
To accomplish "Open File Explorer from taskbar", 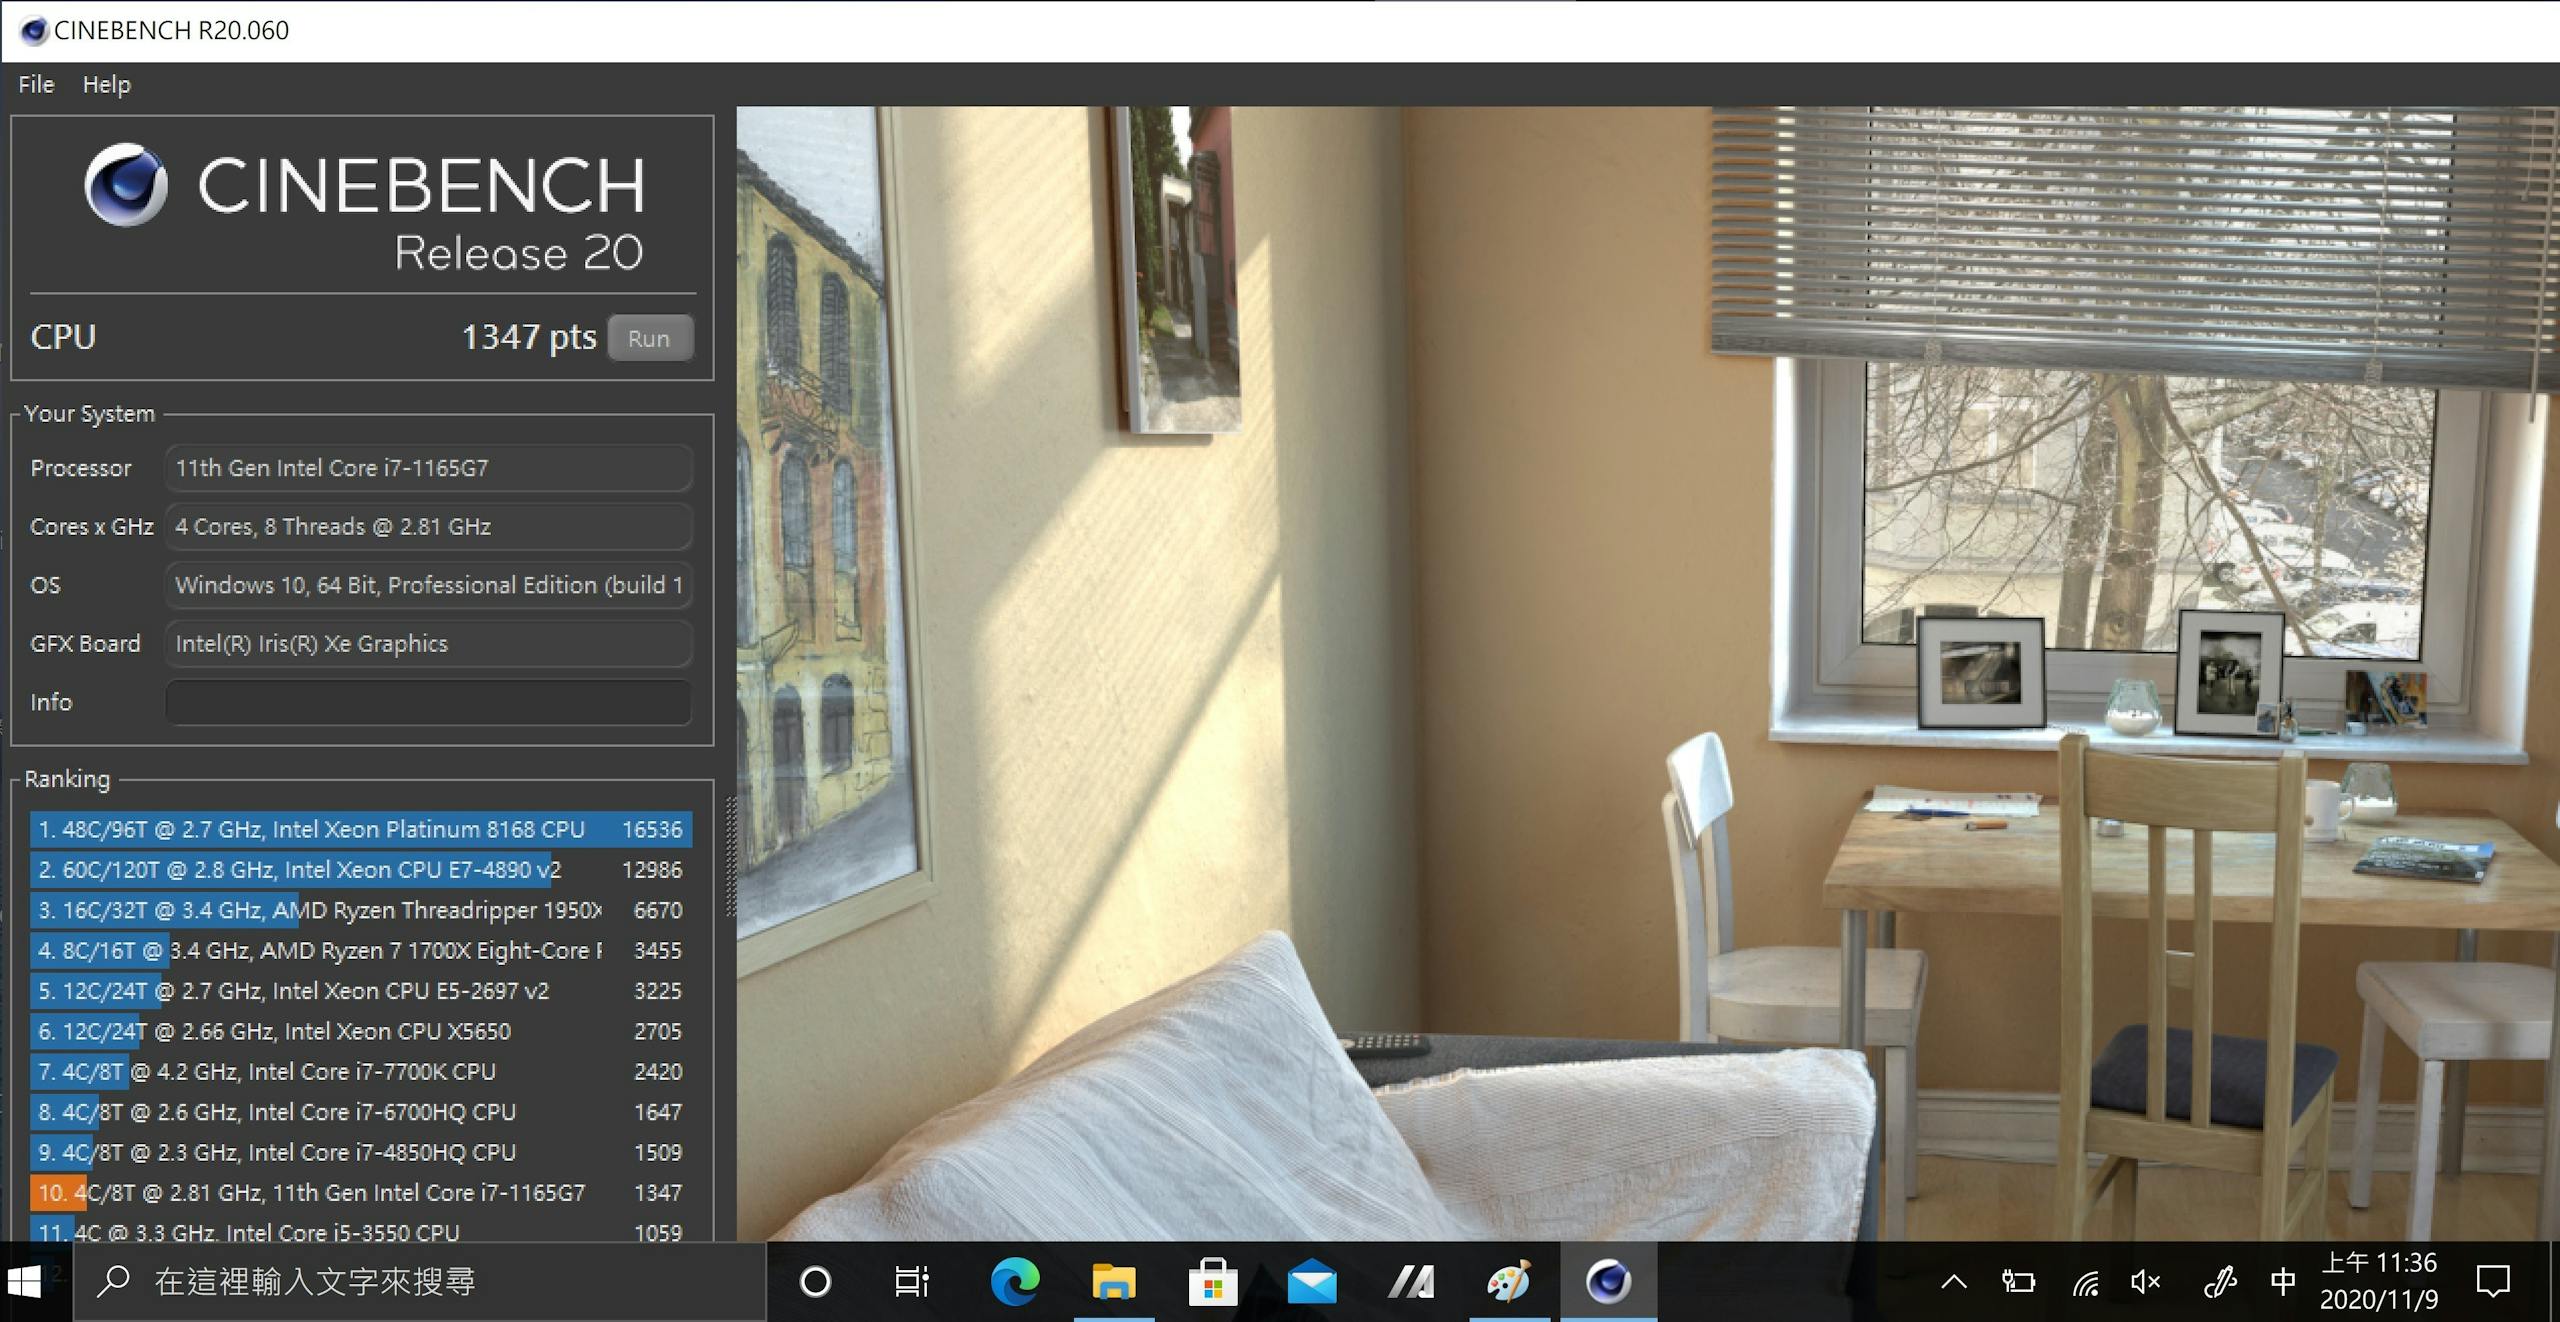I will coord(1113,1282).
